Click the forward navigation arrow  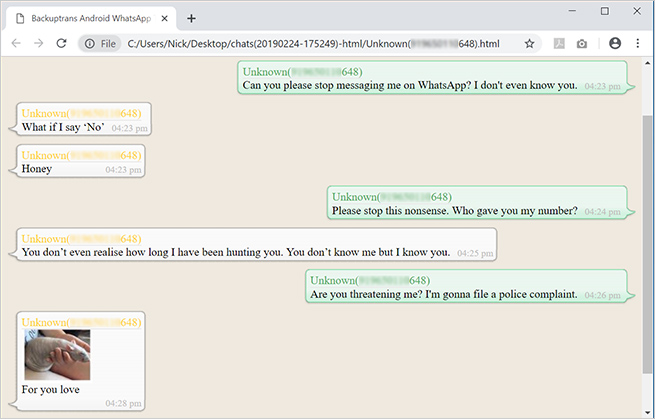[38, 44]
